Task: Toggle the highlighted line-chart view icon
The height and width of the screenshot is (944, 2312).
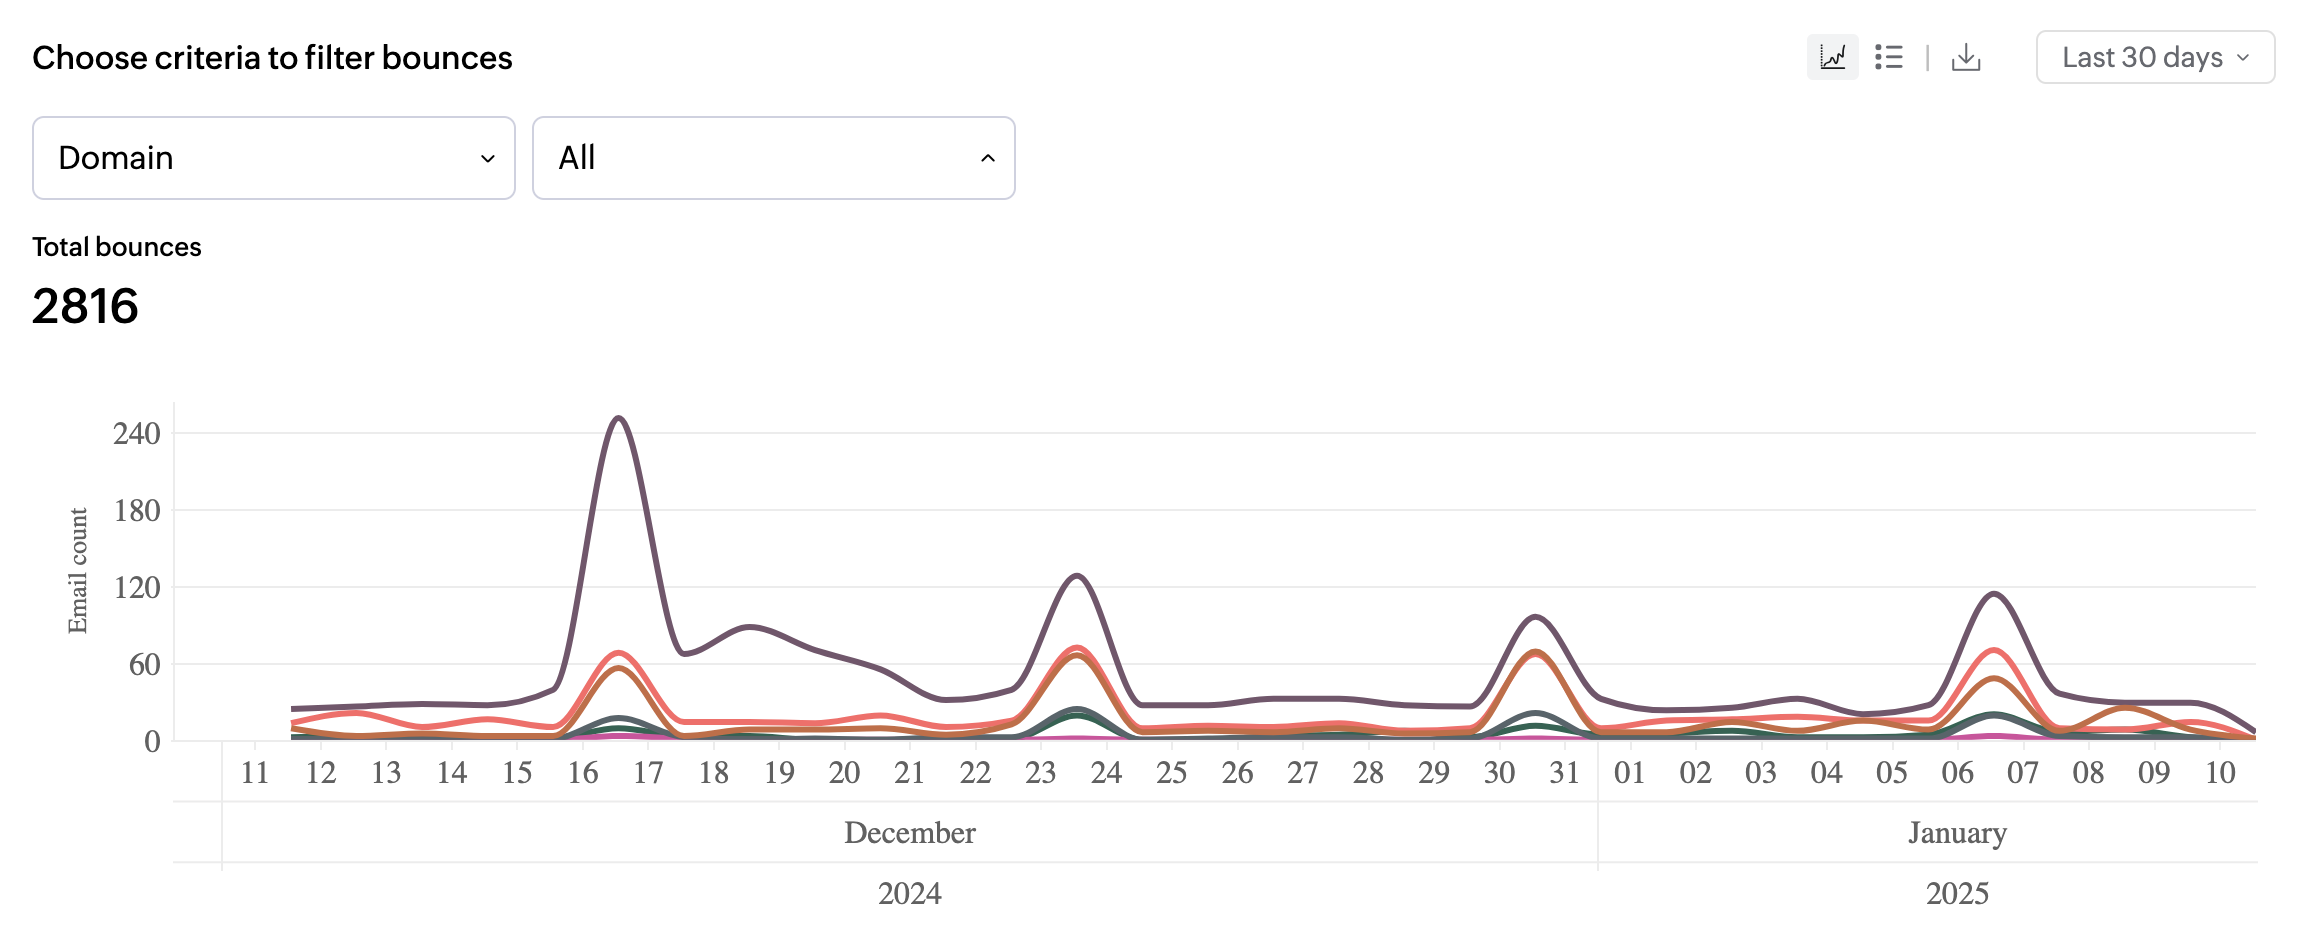Action: pyautogui.click(x=1832, y=57)
